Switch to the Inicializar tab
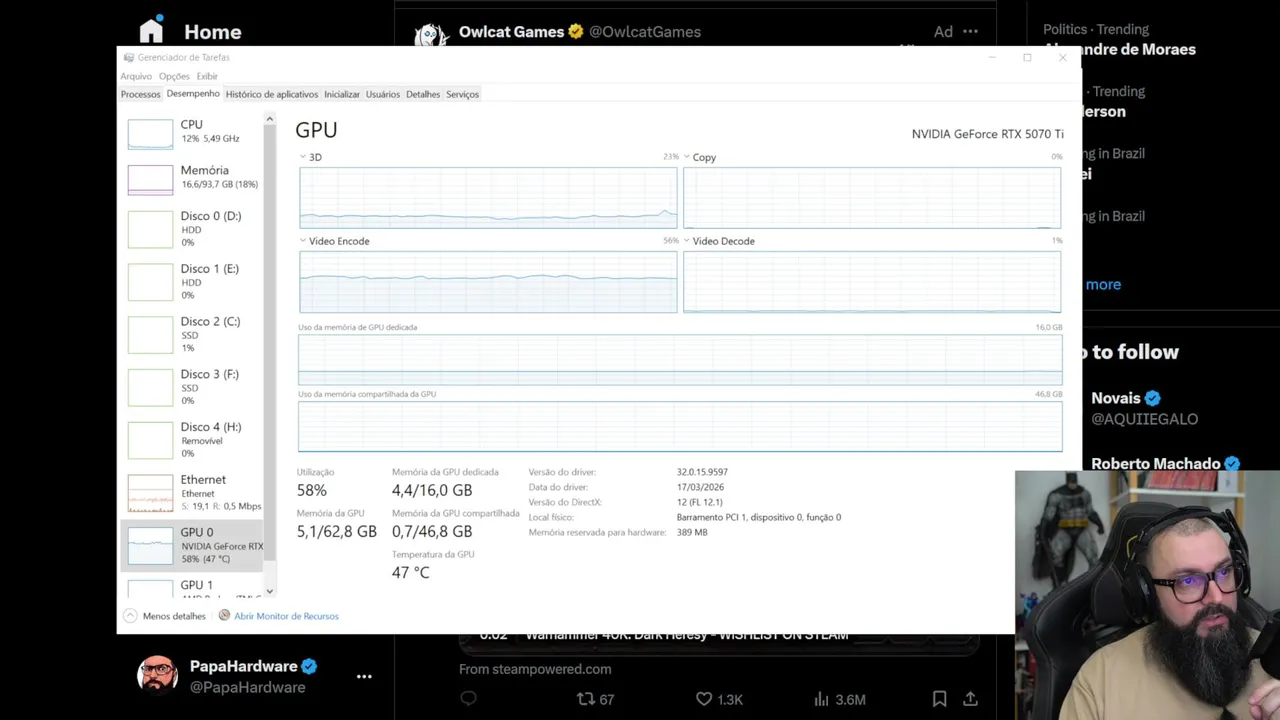Screen dimensions: 1280x720 pyautogui.click(x=342, y=94)
